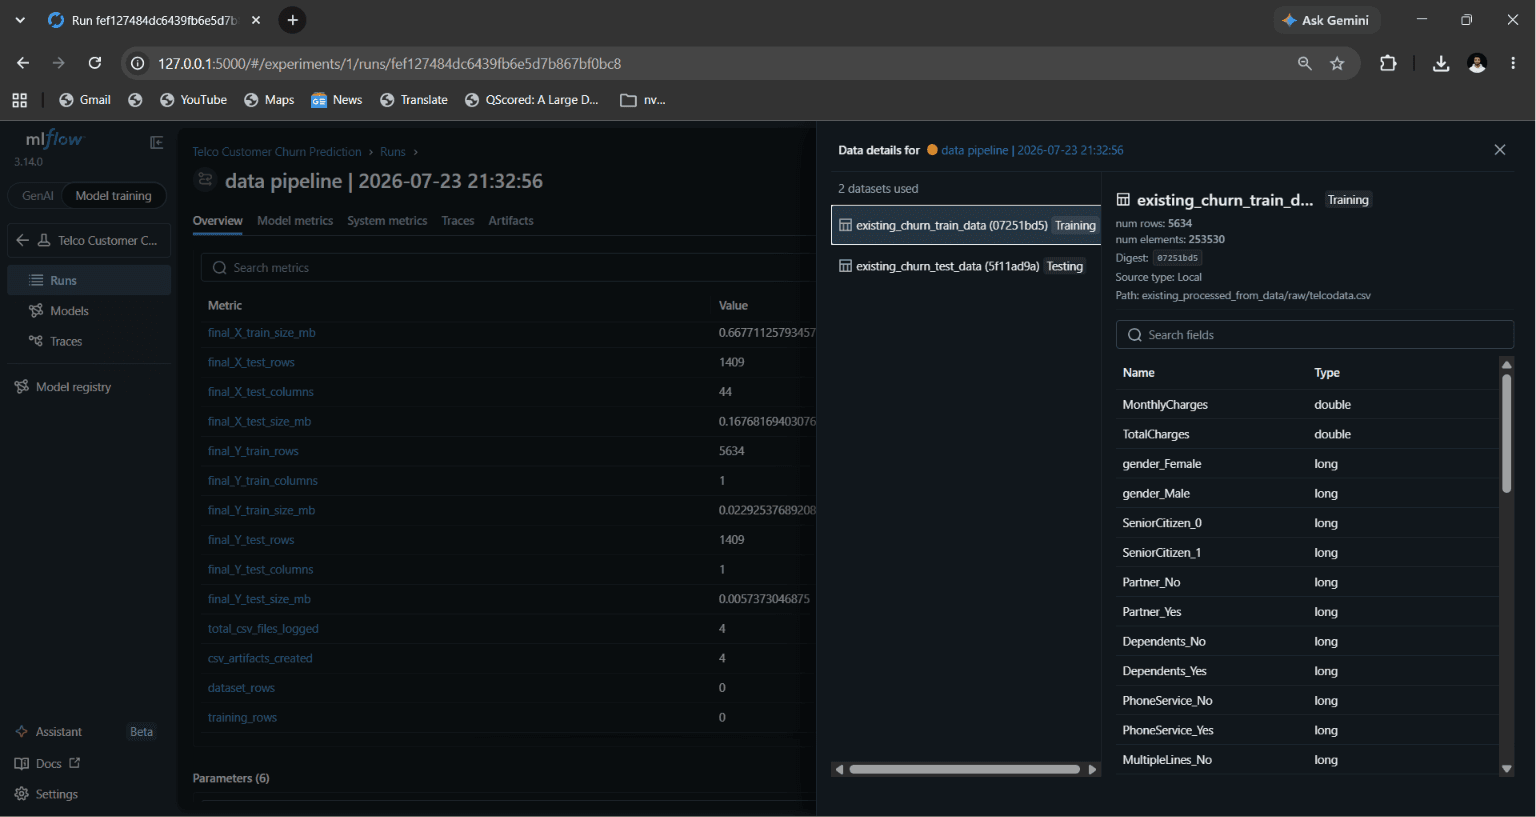Switch to Model training mode
The width and height of the screenshot is (1536, 817).
(x=113, y=196)
